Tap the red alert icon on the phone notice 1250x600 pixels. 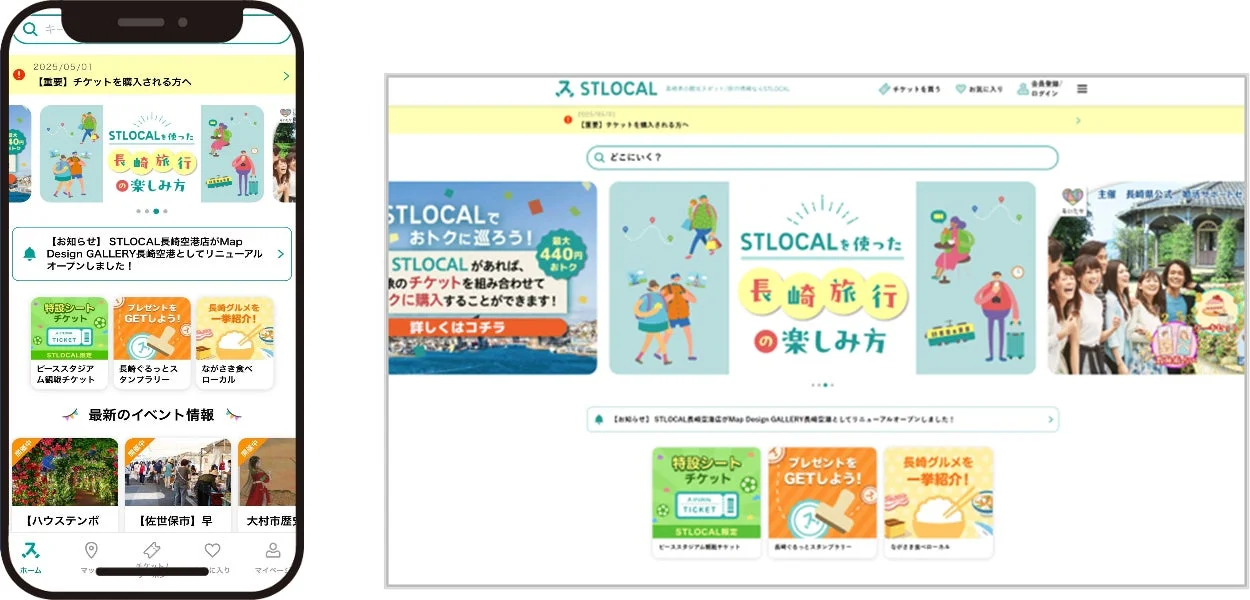pyautogui.click(x=19, y=74)
